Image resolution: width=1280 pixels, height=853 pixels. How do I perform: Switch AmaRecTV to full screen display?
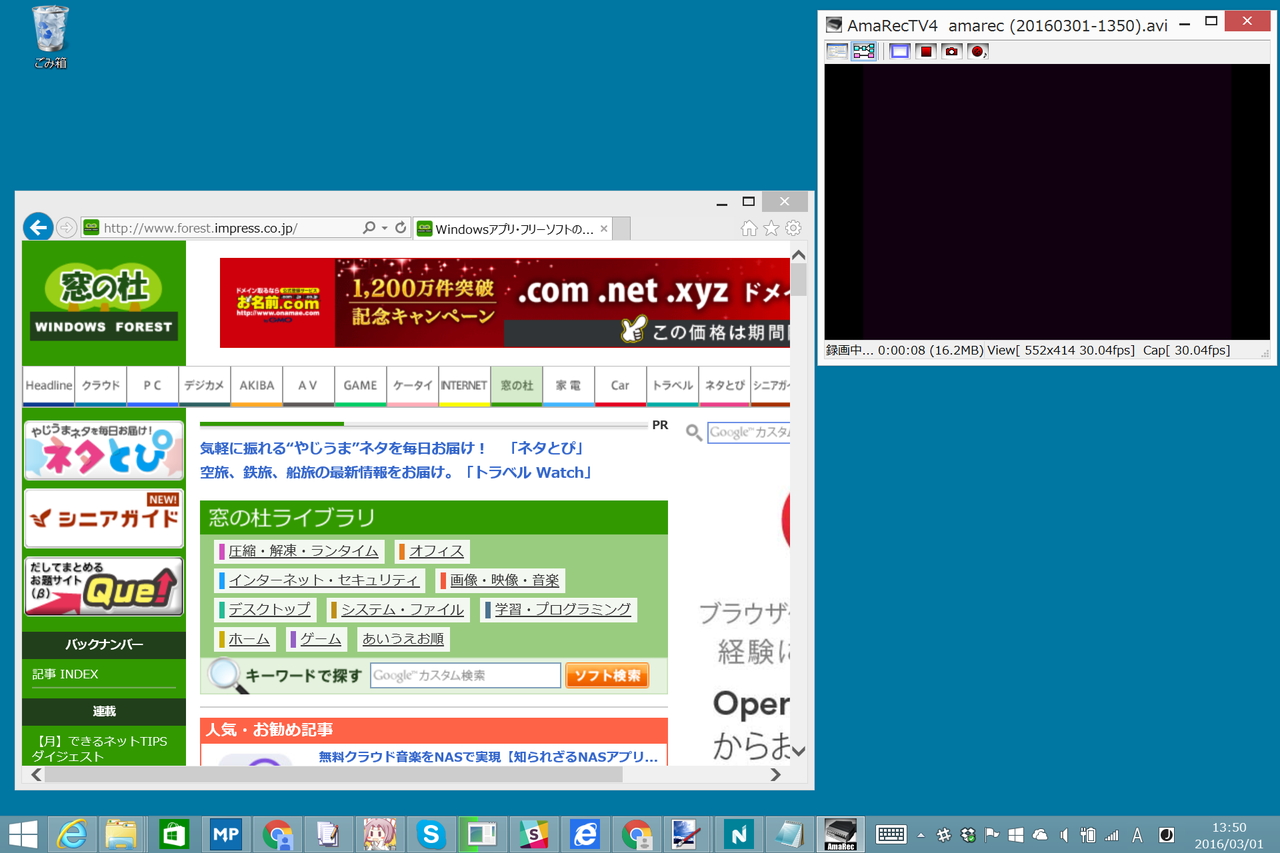click(x=899, y=51)
